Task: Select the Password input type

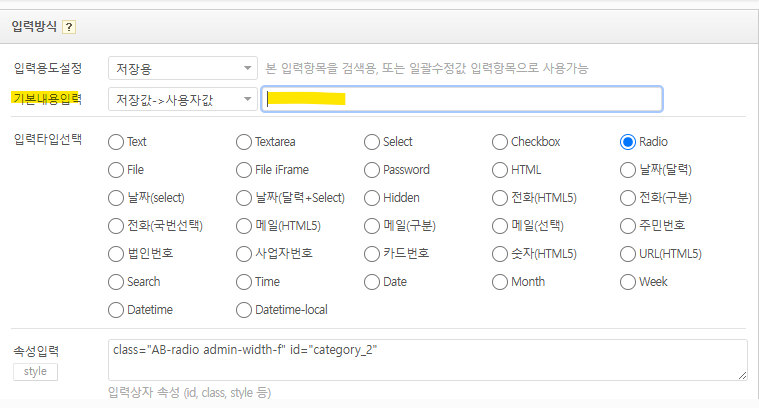Action: pyautogui.click(x=372, y=170)
